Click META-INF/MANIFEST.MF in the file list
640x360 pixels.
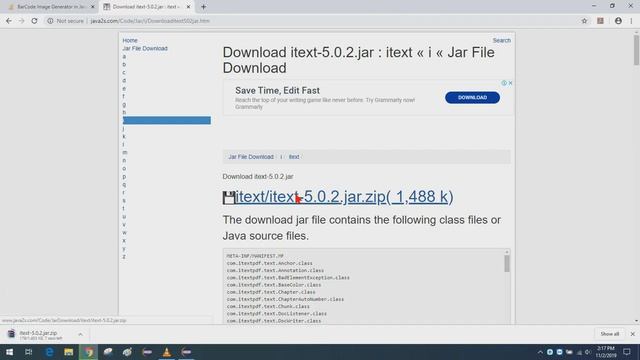255,256
